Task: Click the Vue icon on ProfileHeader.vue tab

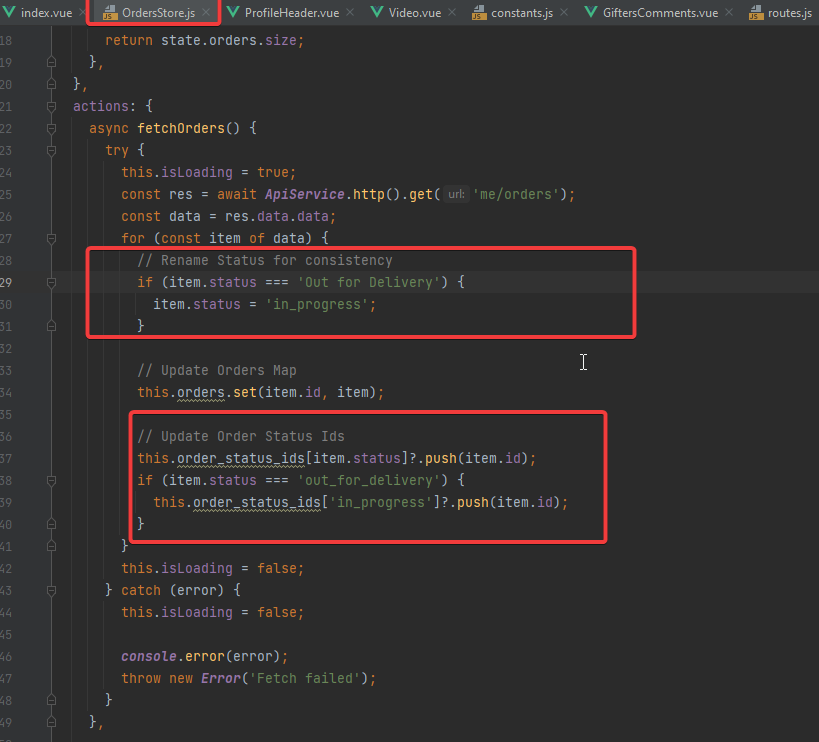Action: (x=233, y=12)
